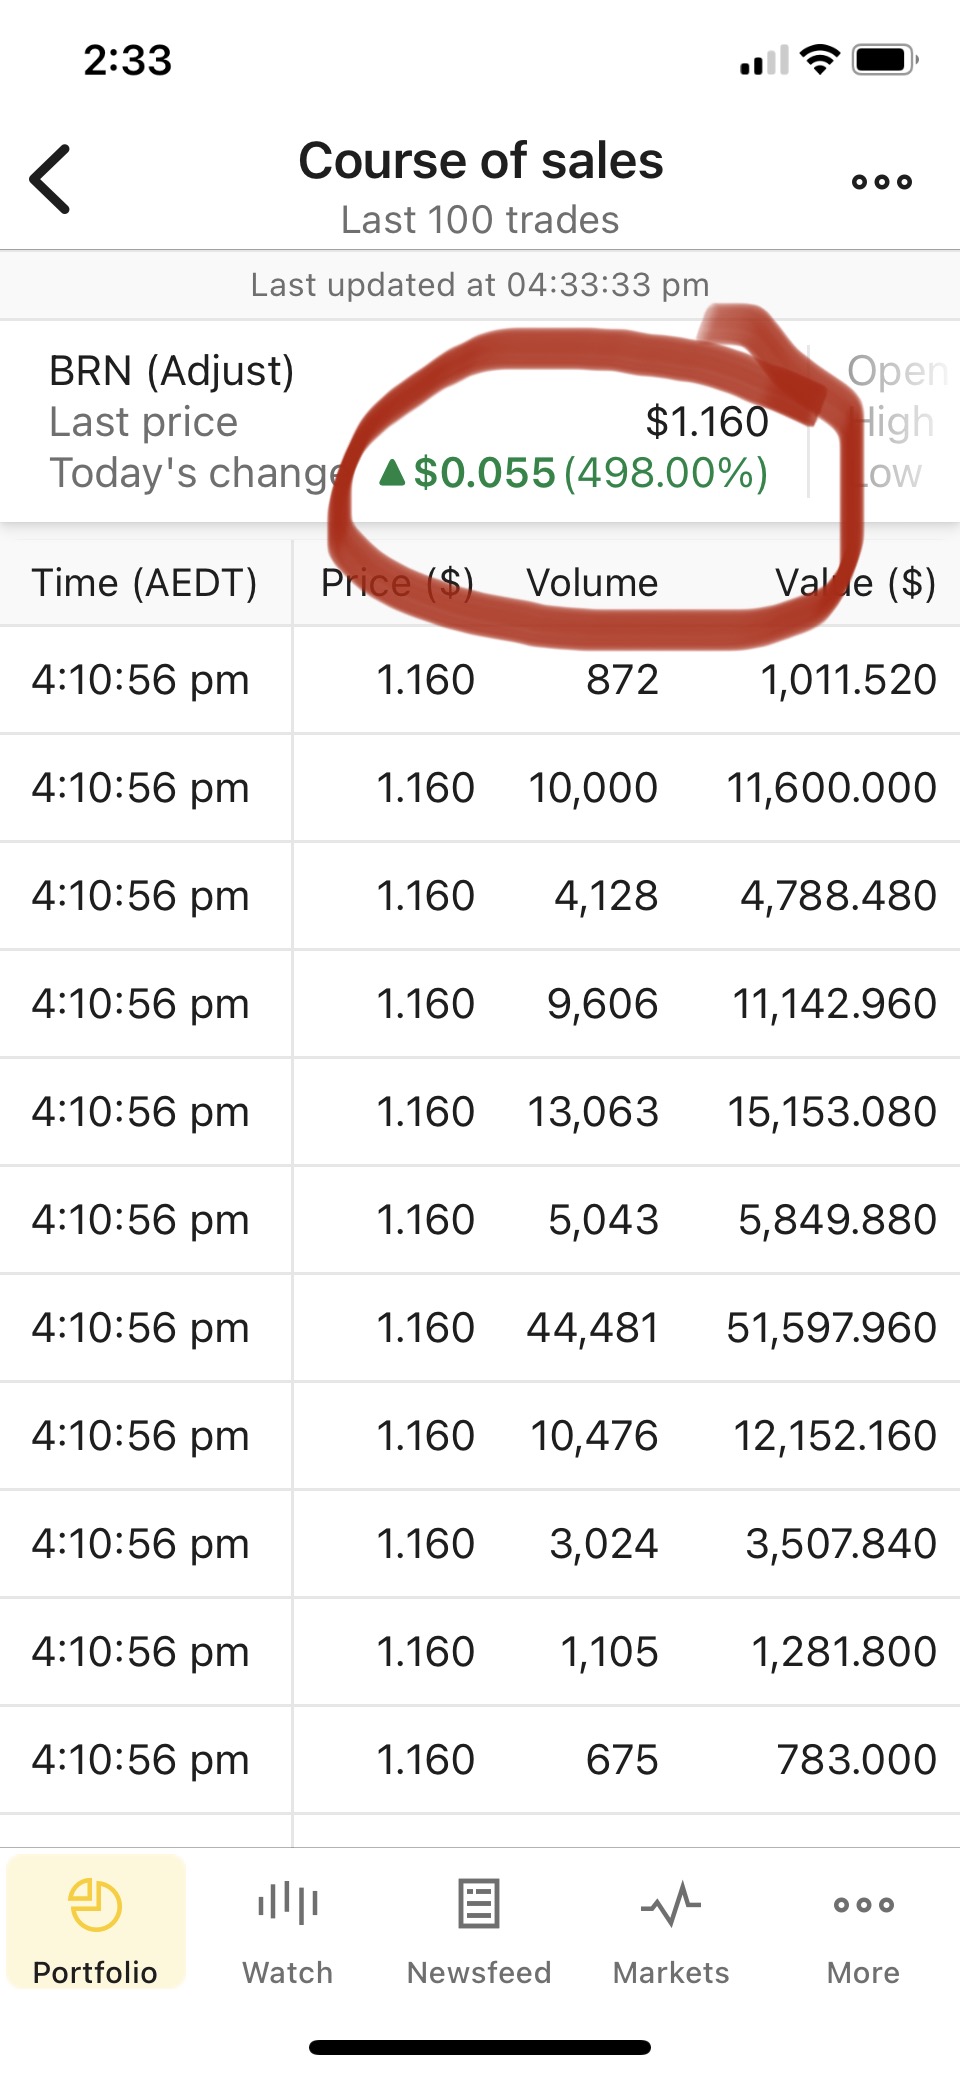Tap the BRN (Adjust) stock name
The height and width of the screenshot is (2079, 960).
172,371
